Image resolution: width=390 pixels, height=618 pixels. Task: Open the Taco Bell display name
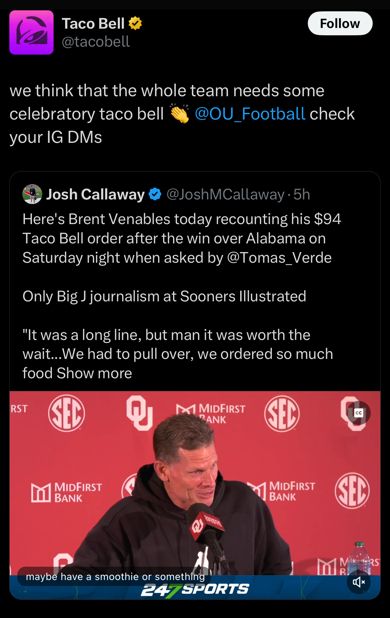pos(93,24)
